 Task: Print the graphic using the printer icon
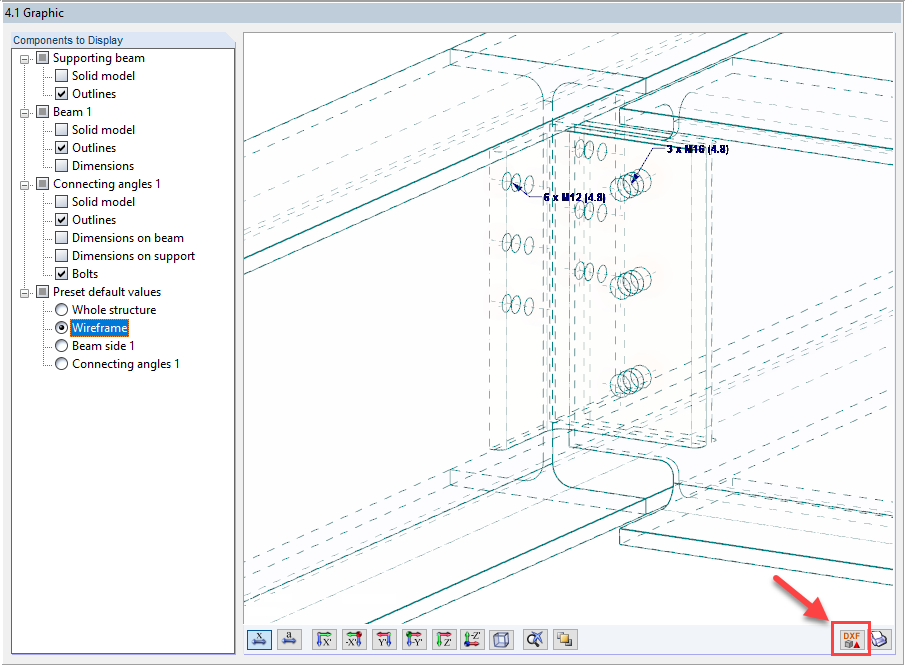(x=880, y=639)
